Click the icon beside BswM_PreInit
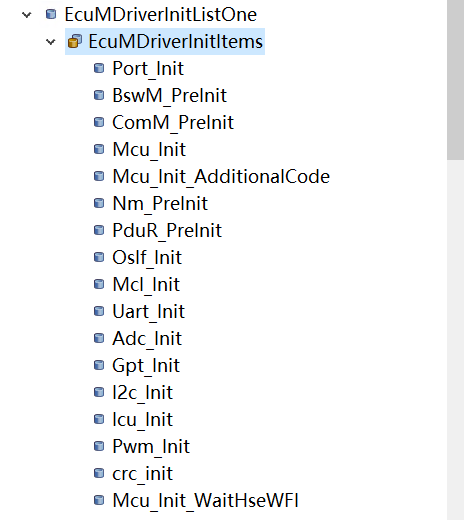 coord(99,95)
